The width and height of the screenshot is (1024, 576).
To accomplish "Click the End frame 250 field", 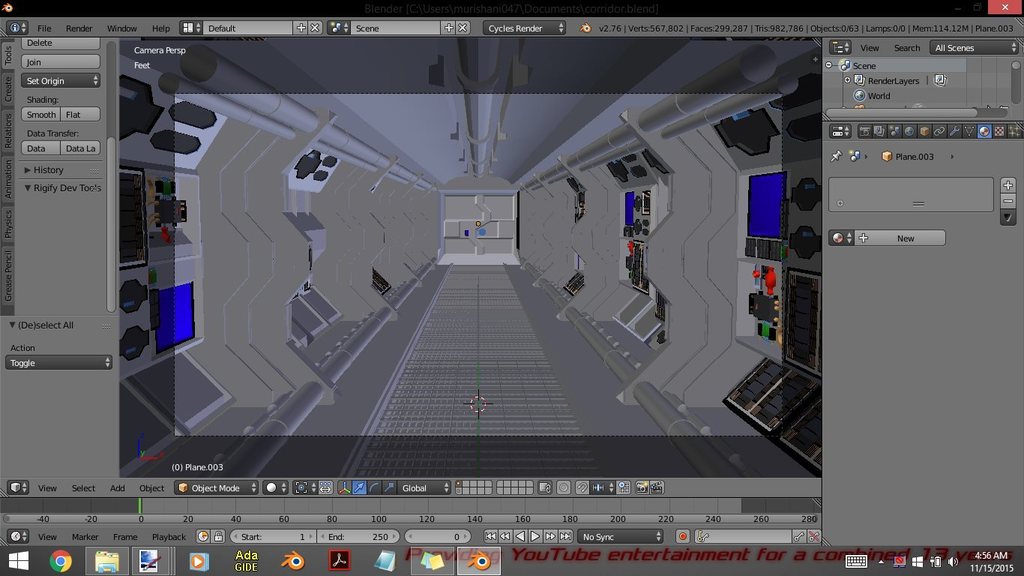I will click(358, 536).
